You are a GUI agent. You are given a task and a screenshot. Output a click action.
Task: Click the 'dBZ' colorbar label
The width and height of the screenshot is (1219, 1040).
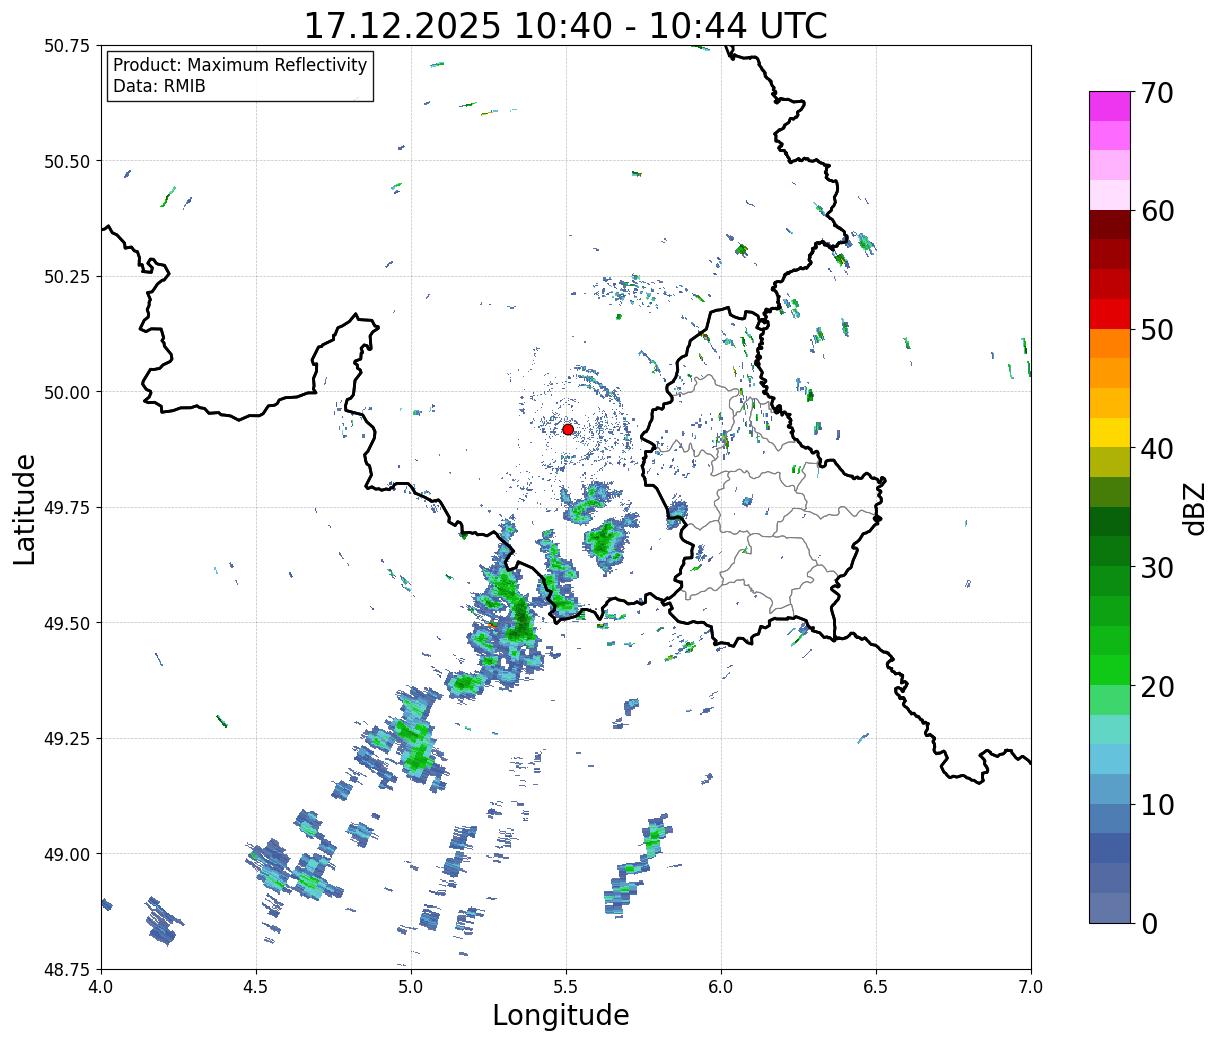[x=1194, y=508]
